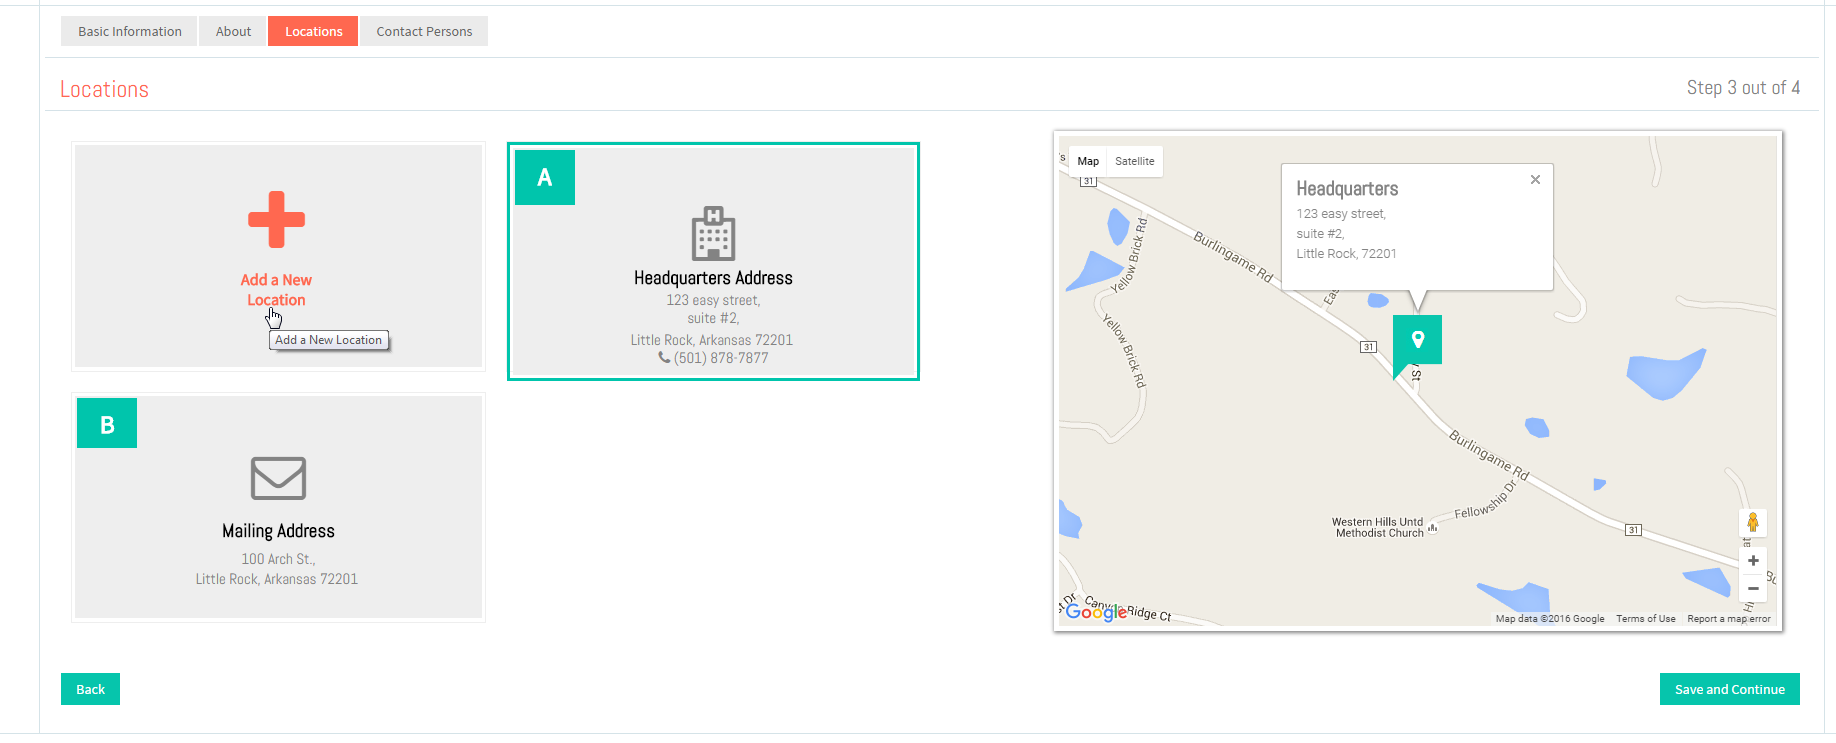Click the phone icon beside (501) 878-7877
Image resolution: width=1836 pixels, height=743 pixels.
click(x=664, y=357)
